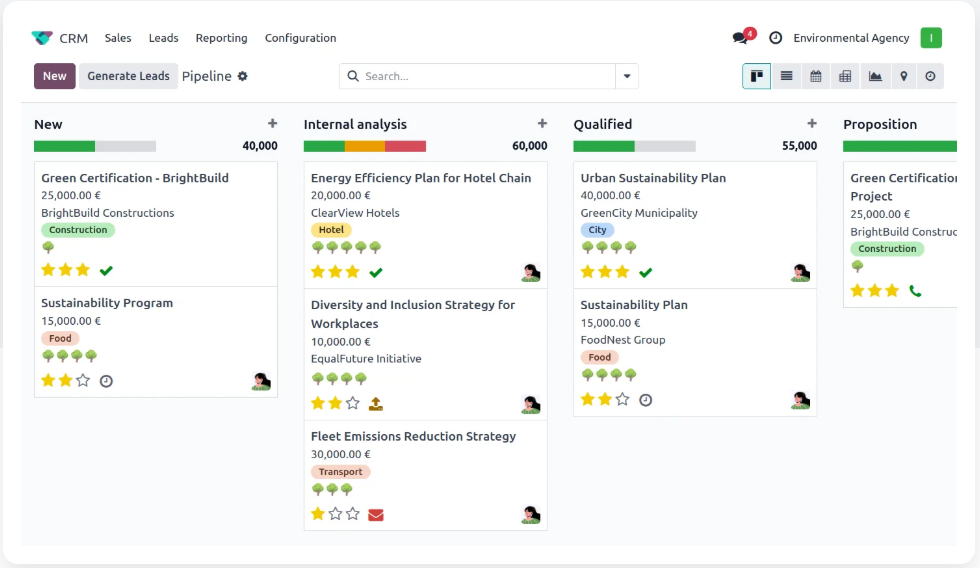Screen dimensions: 980x568
Task: Switch to List view
Action: [786, 76]
